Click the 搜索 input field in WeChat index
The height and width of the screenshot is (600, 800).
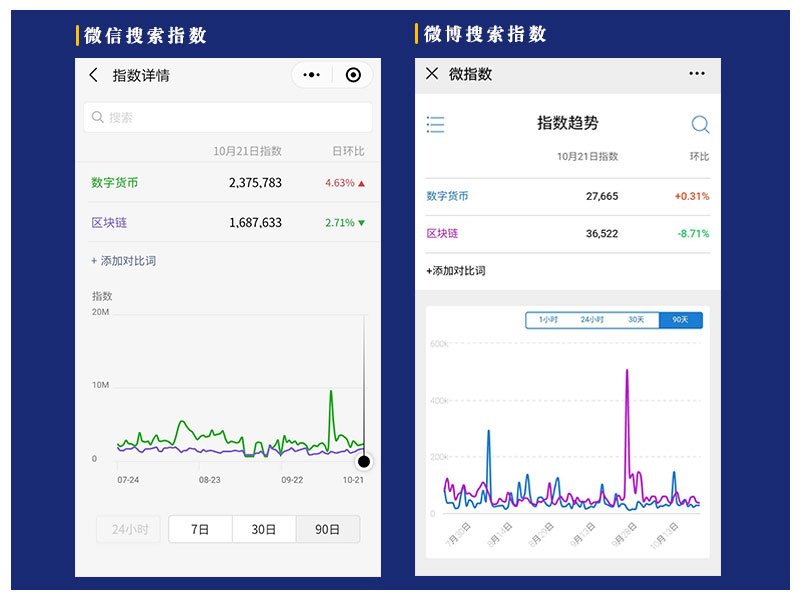[x=228, y=117]
